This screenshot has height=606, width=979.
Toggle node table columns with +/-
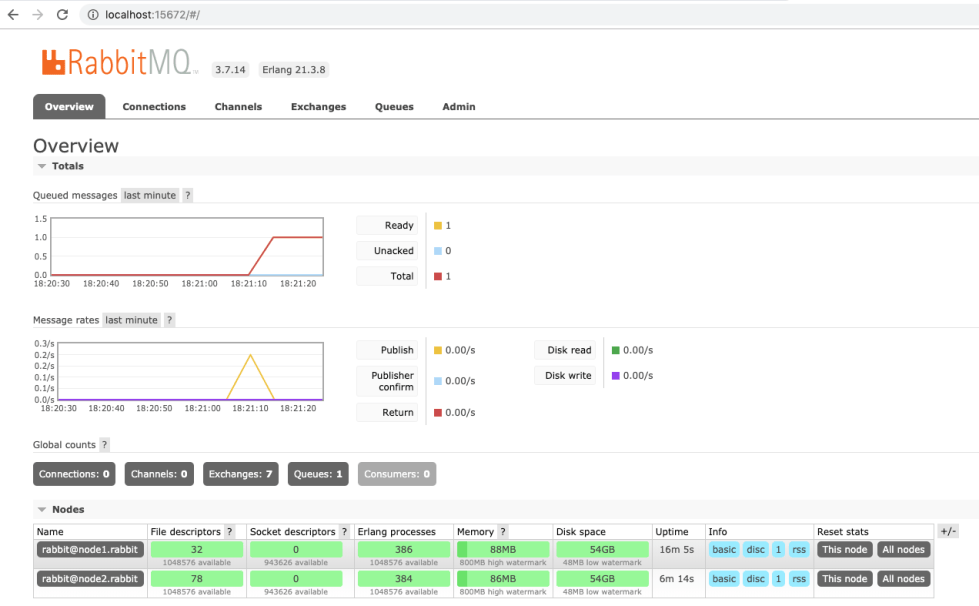(x=948, y=532)
